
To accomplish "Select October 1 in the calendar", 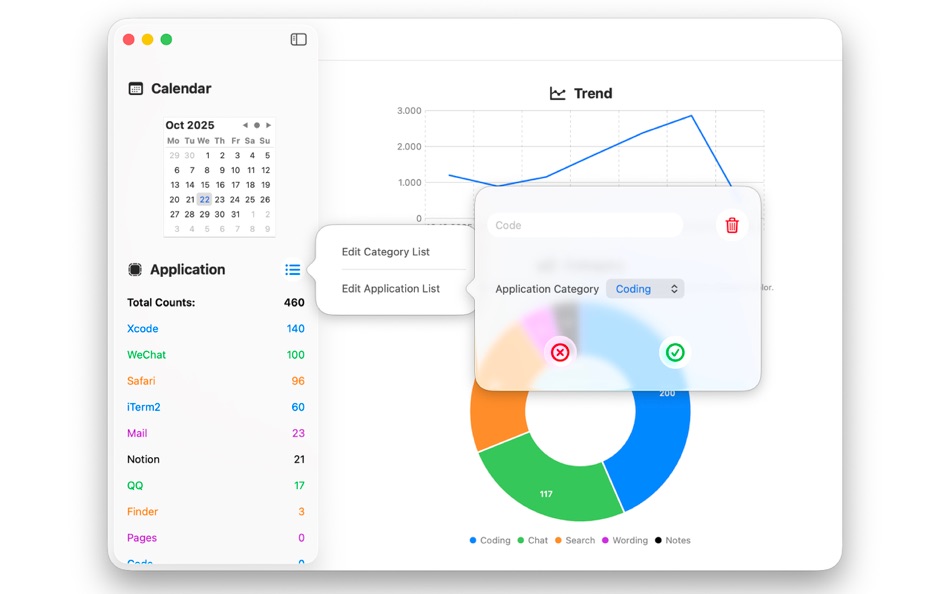I will coord(207,155).
